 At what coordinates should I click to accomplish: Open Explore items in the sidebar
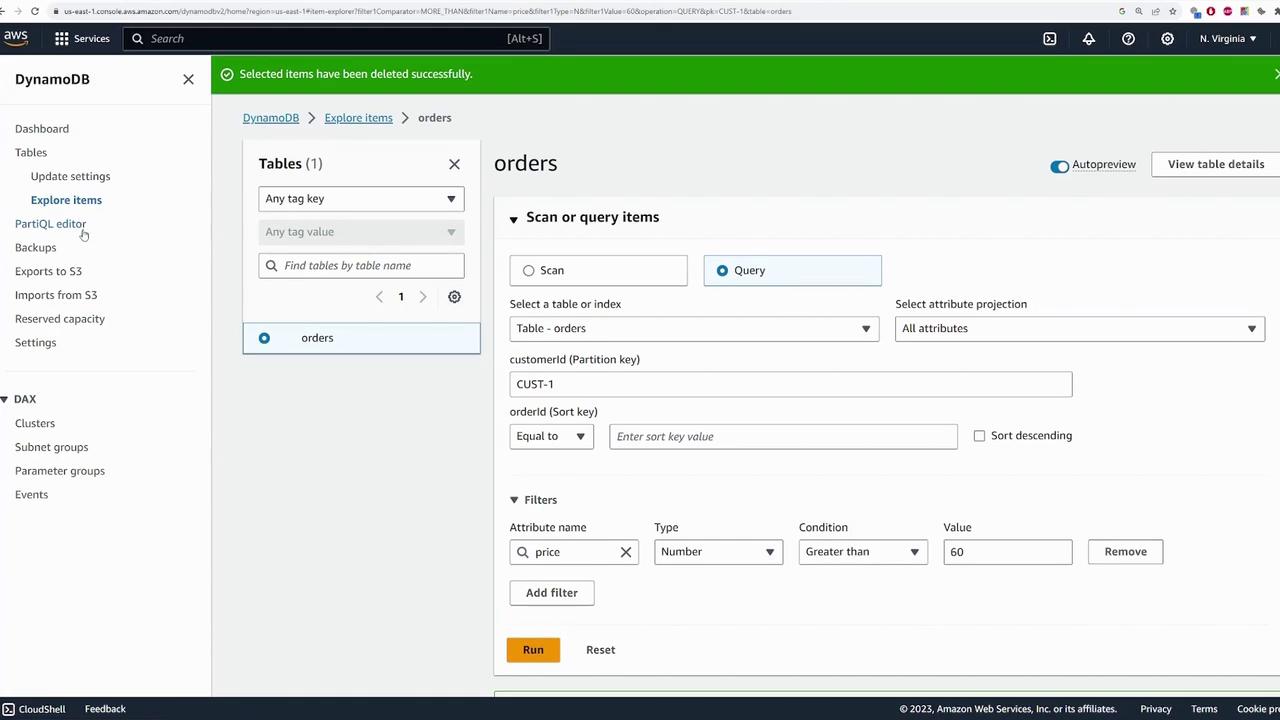(66, 200)
